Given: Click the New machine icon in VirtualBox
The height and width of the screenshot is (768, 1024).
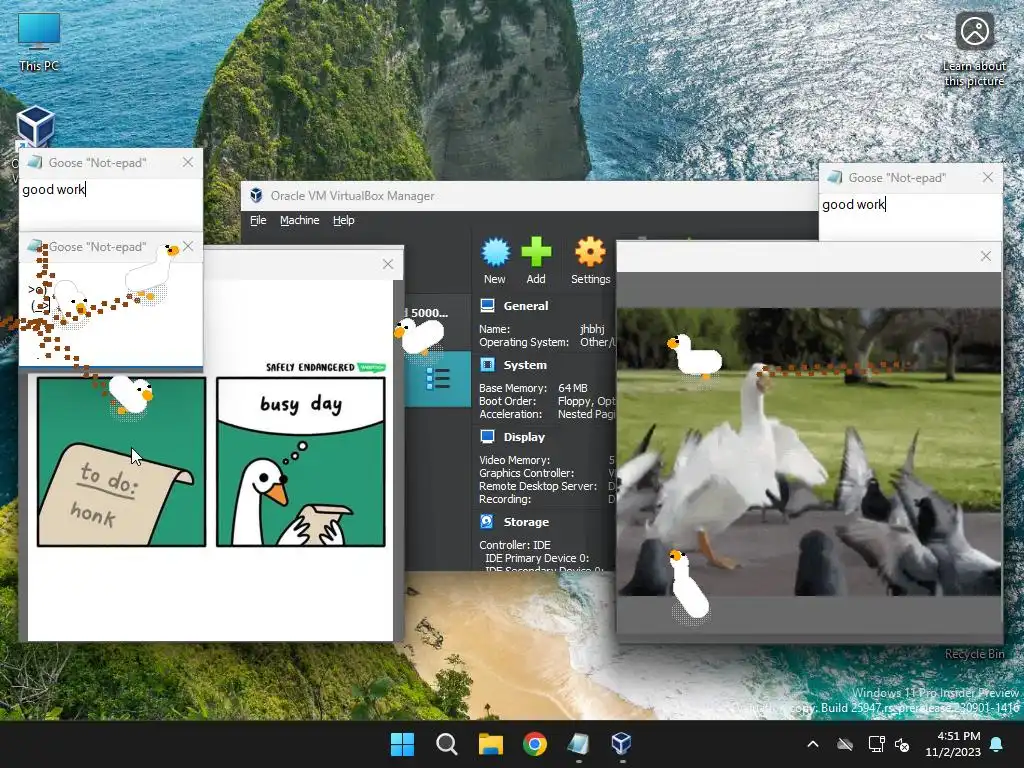Looking at the screenshot, I should [496, 252].
